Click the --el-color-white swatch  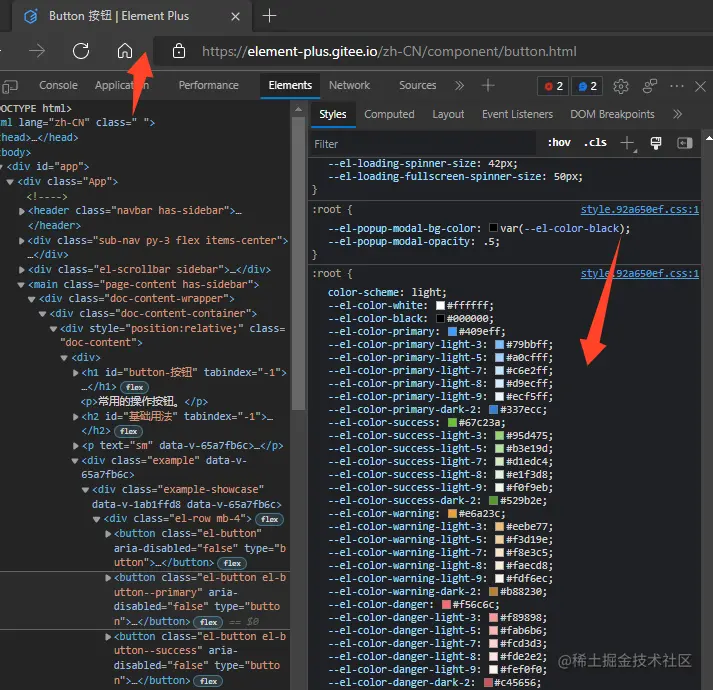tap(440, 306)
